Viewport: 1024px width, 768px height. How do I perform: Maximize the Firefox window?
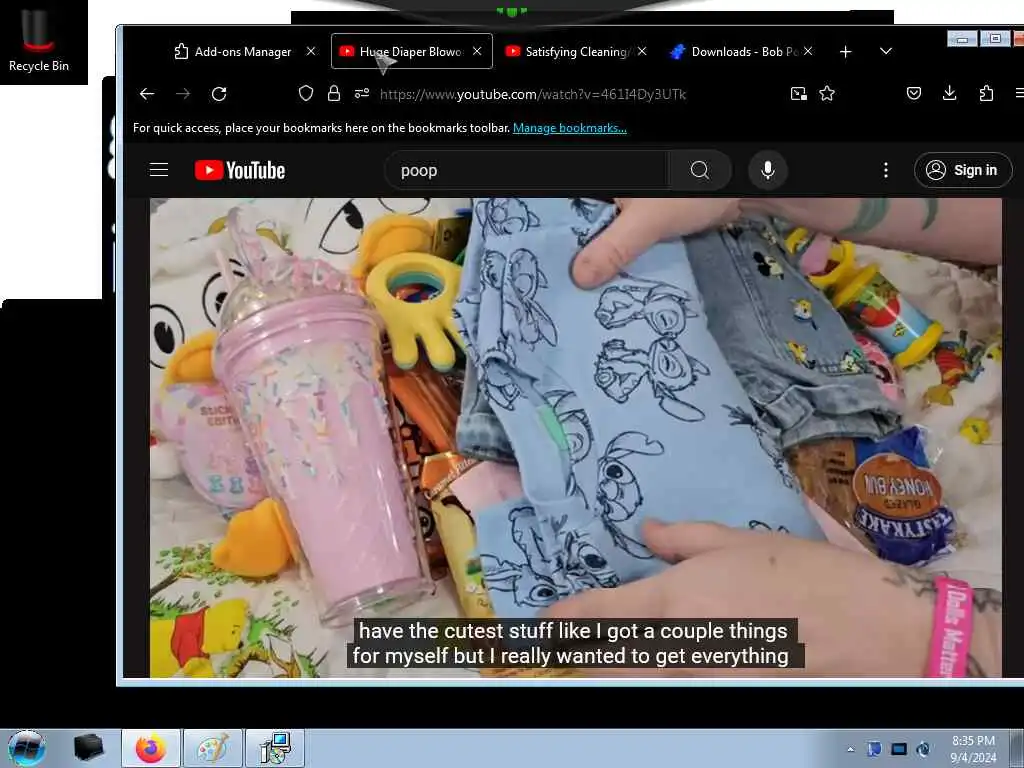pos(995,39)
